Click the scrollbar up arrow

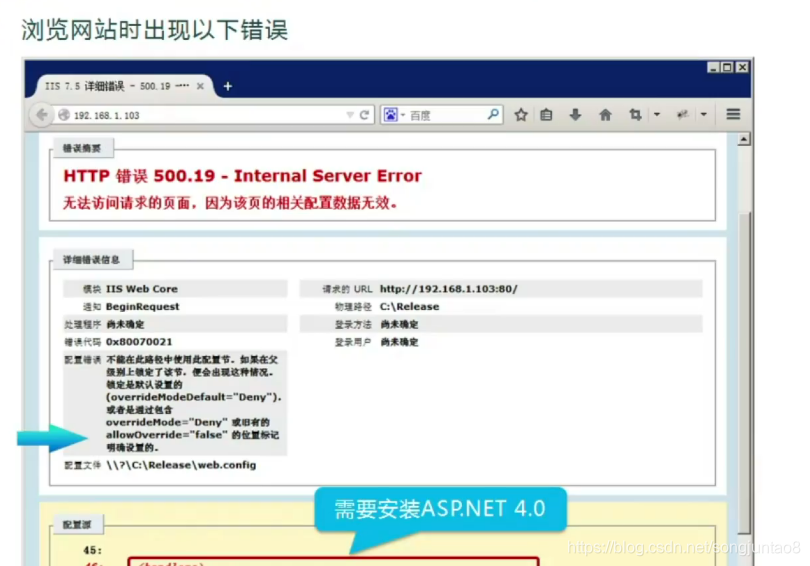[744, 139]
